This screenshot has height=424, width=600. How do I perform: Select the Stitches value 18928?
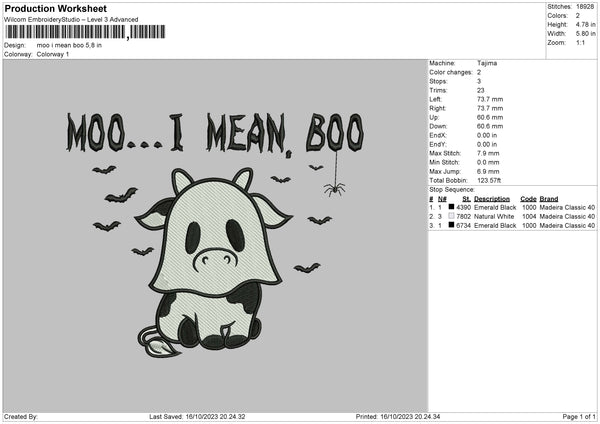585,7
